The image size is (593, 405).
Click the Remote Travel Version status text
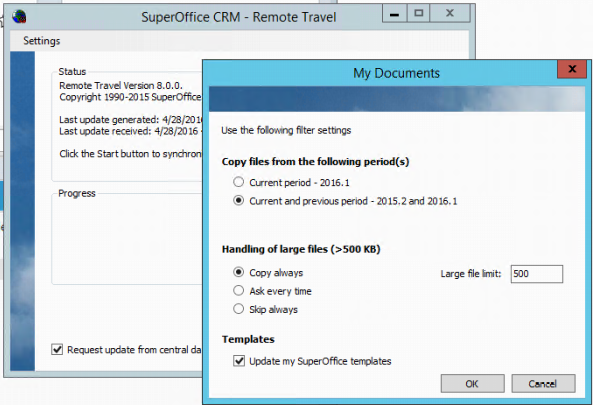[x=121, y=85]
